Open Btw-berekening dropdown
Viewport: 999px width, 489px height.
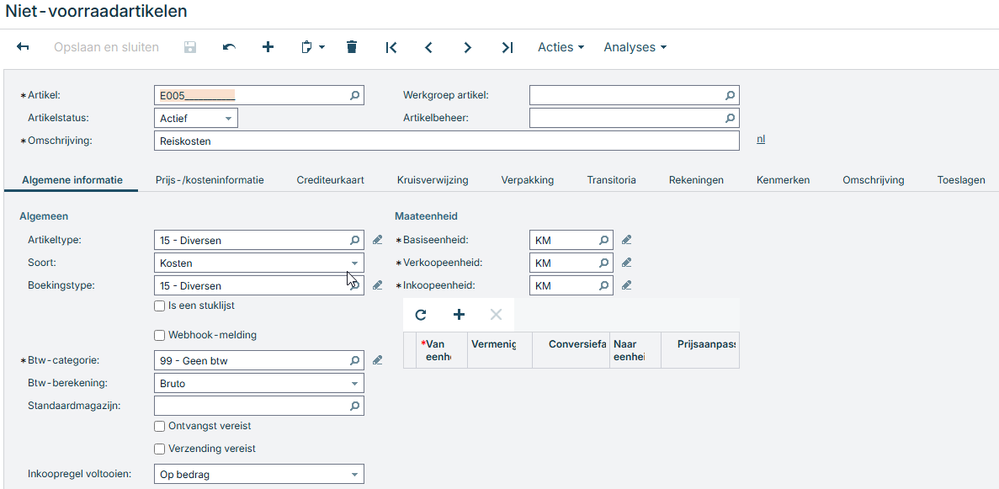pos(259,383)
